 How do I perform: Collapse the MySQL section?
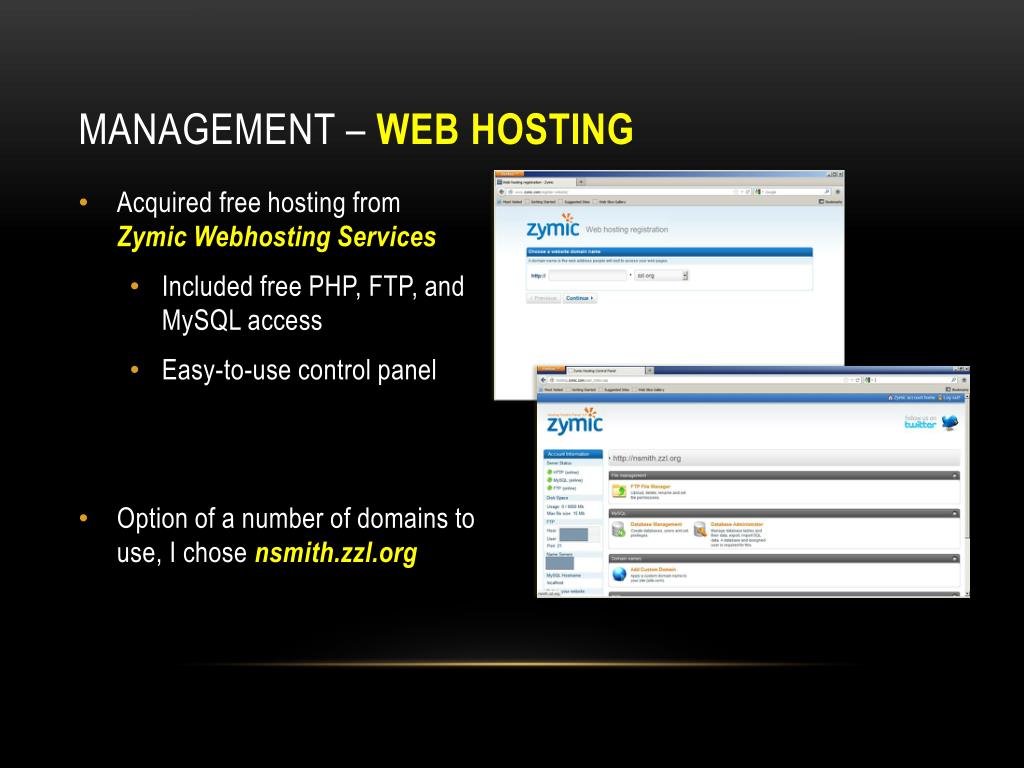coord(955,513)
